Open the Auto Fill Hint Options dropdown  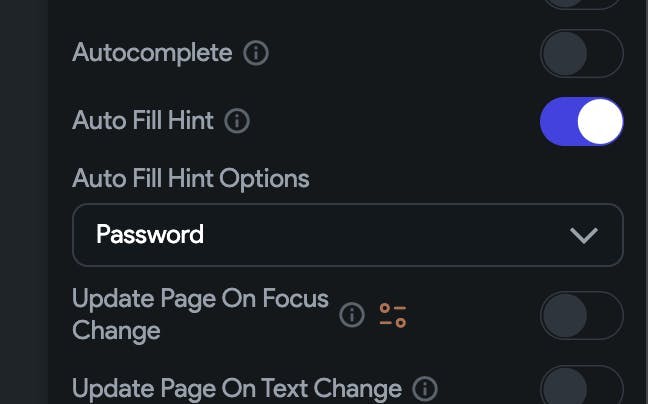[347, 235]
